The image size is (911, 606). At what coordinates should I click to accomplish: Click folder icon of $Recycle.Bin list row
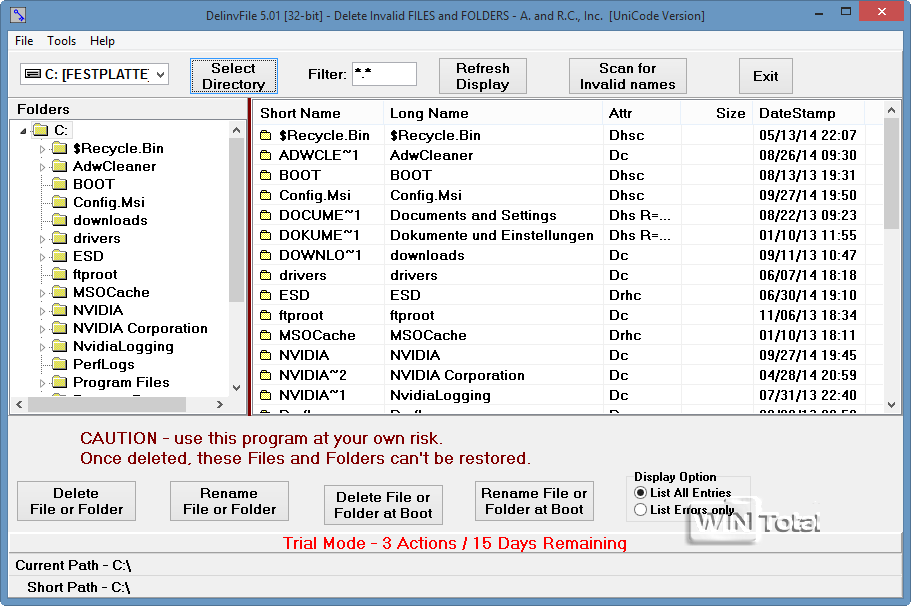click(x=266, y=135)
